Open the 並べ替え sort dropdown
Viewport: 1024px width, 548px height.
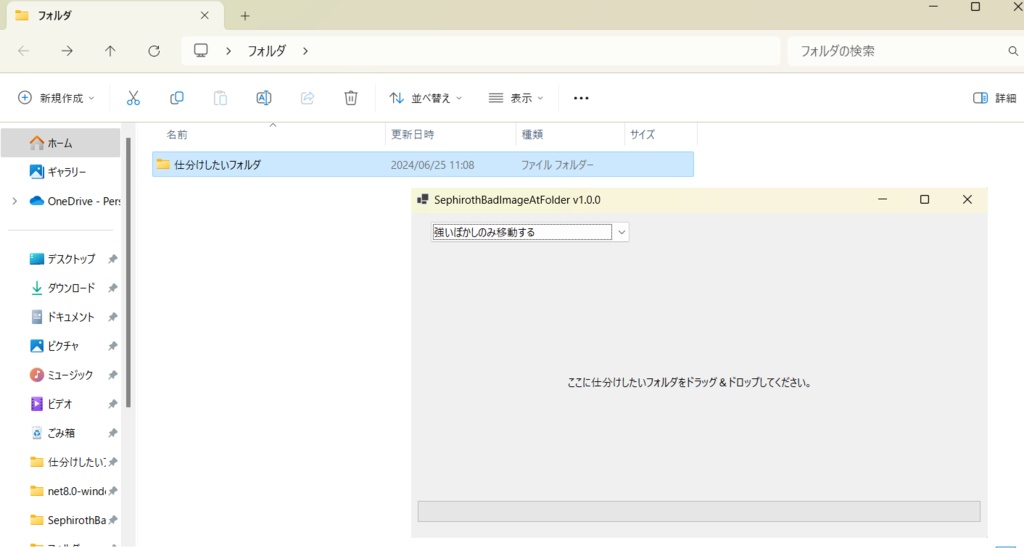point(425,98)
